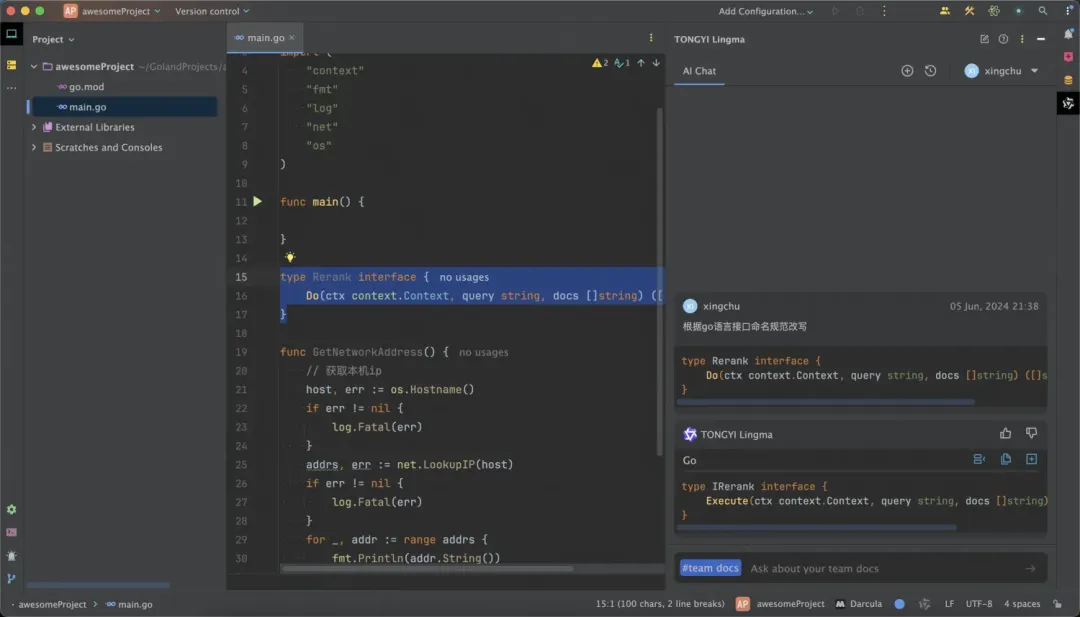1080x617 pixels.
Task: Minimize the TONGYI Lingma panel
Action: 1041,39
